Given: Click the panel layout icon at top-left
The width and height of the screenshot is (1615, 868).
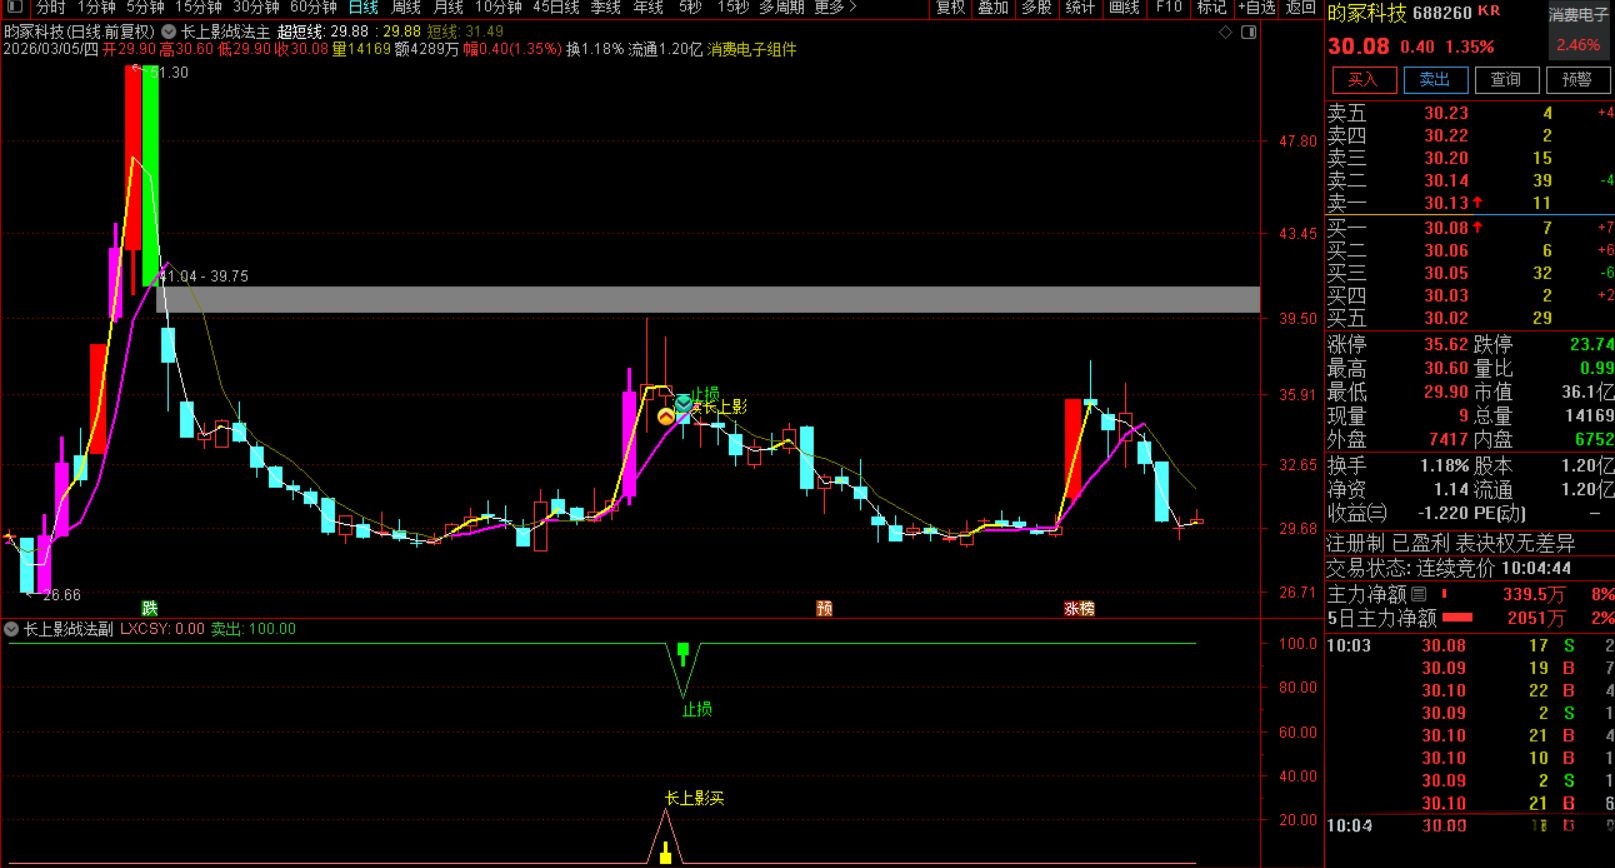Looking at the screenshot, I should [14, 7].
